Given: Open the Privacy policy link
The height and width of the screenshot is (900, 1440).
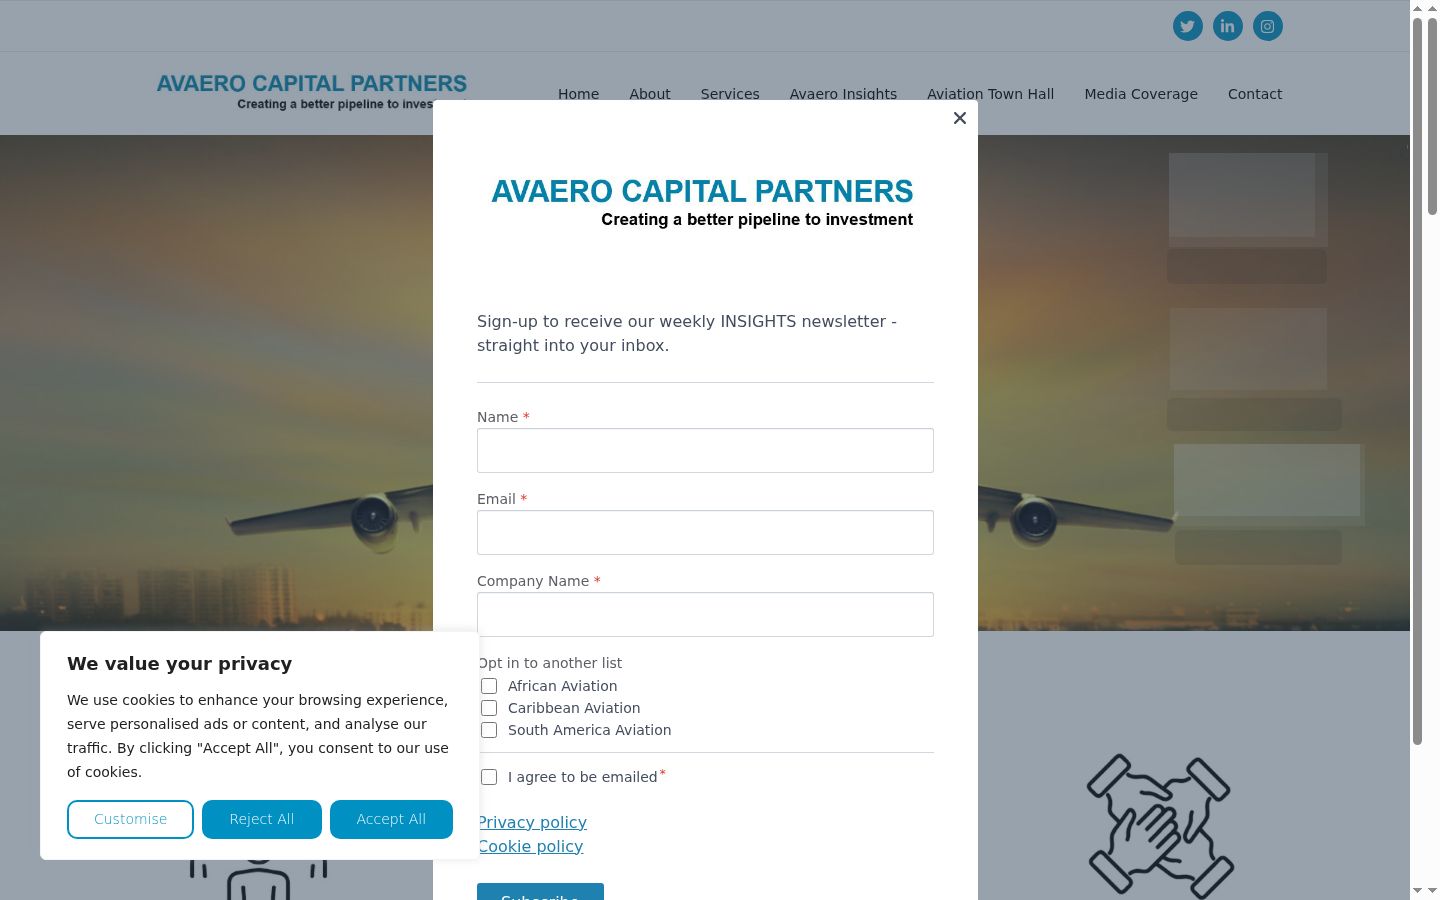Looking at the screenshot, I should pos(532,822).
